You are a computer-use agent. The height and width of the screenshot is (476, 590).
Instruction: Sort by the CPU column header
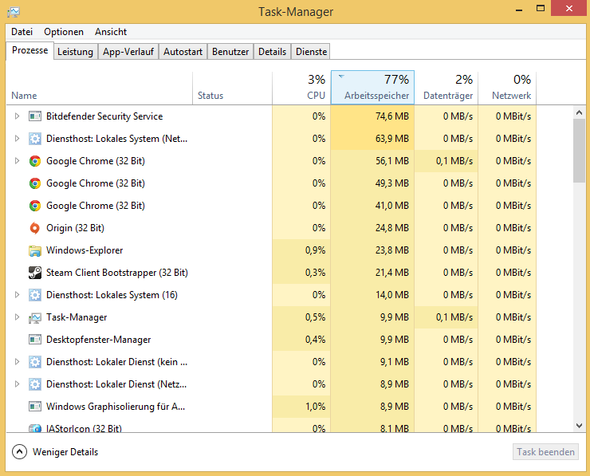pos(301,88)
